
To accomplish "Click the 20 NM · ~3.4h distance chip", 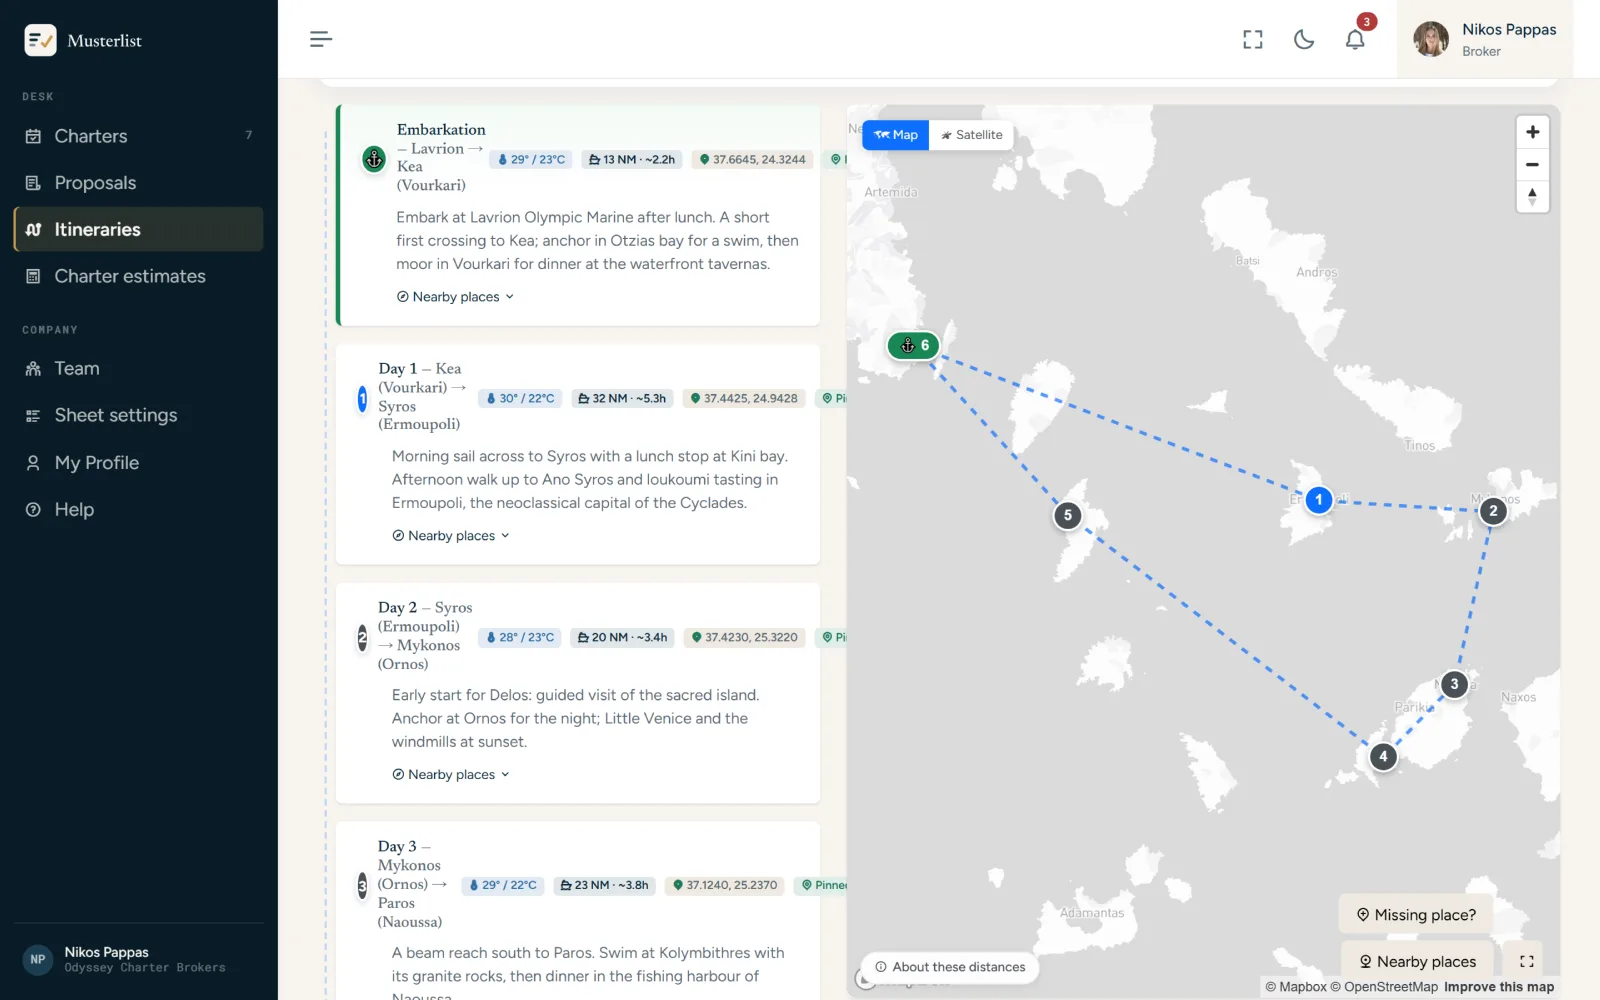I will click(x=622, y=637).
